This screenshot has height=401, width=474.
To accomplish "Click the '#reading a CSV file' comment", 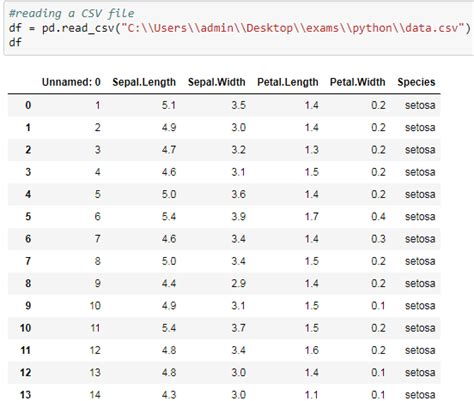I will pyautogui.click(x=71, y=13).
